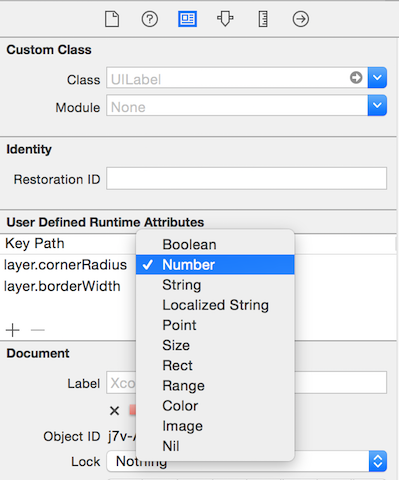
Task: Remove attribute with the minus icon
Action: click(38, 330)
